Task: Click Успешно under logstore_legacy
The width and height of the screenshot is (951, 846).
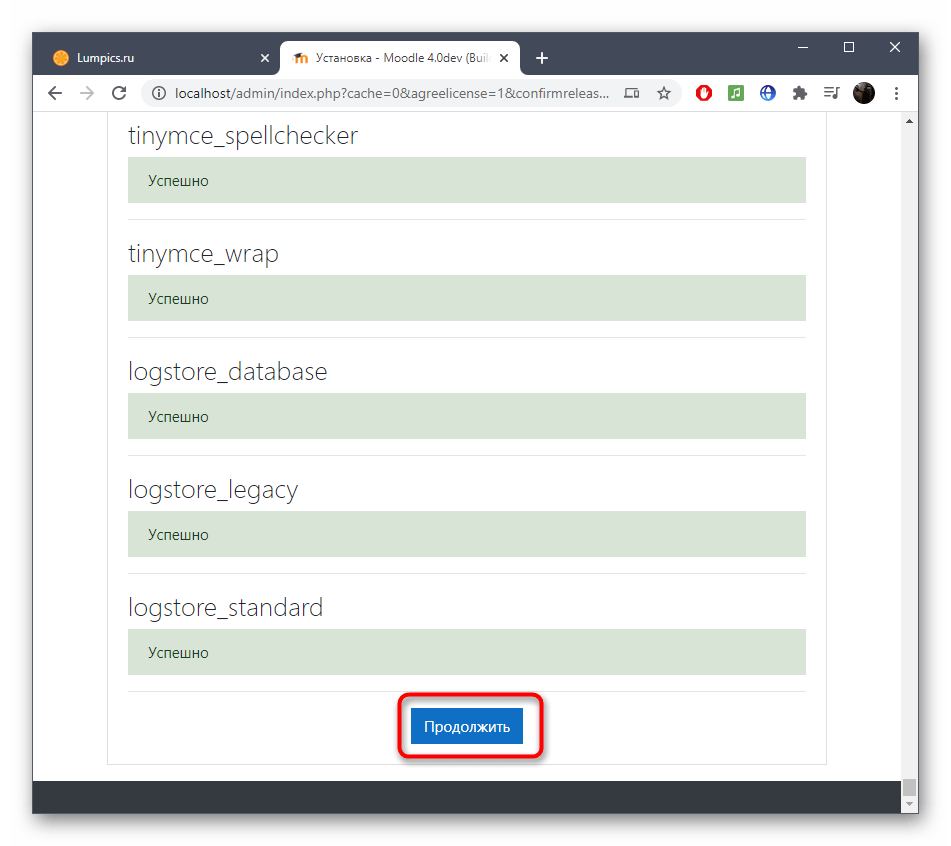Action: tap(178, 535)
